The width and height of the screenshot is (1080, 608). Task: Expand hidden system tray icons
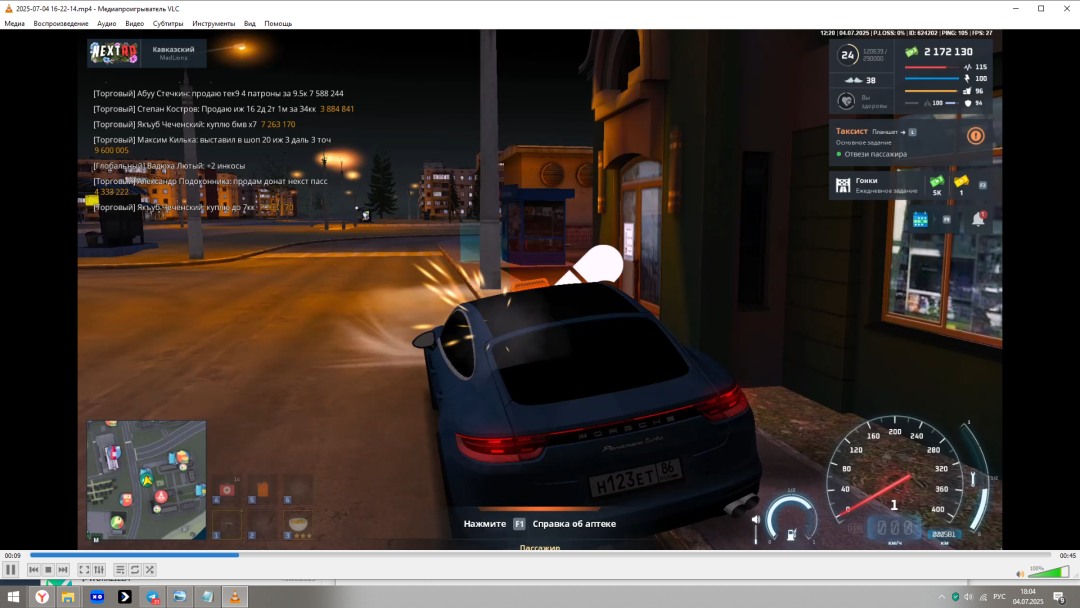[942, 597]
